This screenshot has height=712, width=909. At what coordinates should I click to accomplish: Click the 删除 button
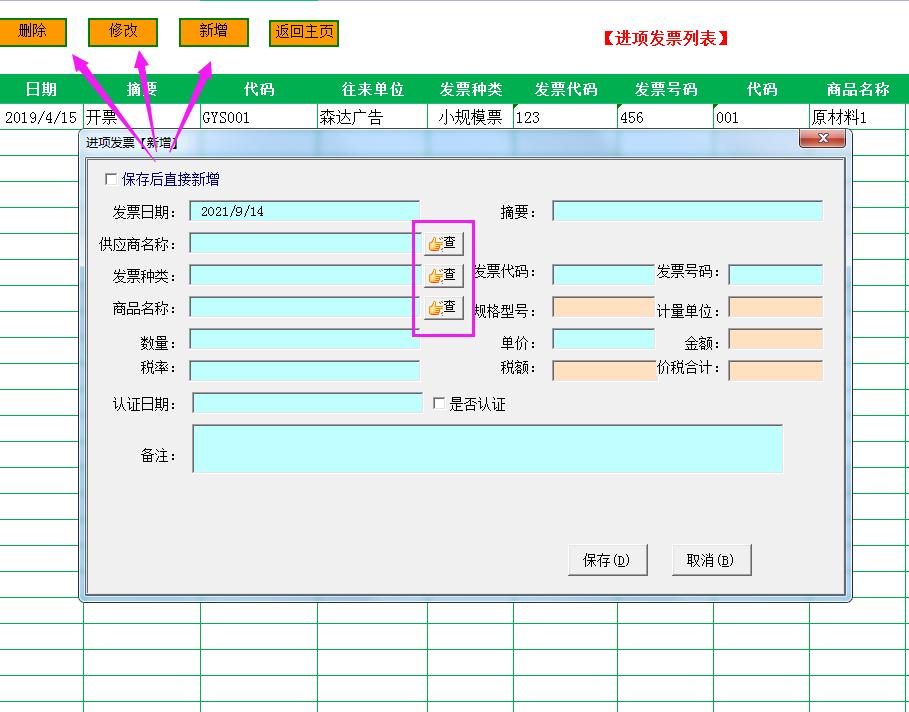pyautogui.click(x=33, y=32)
